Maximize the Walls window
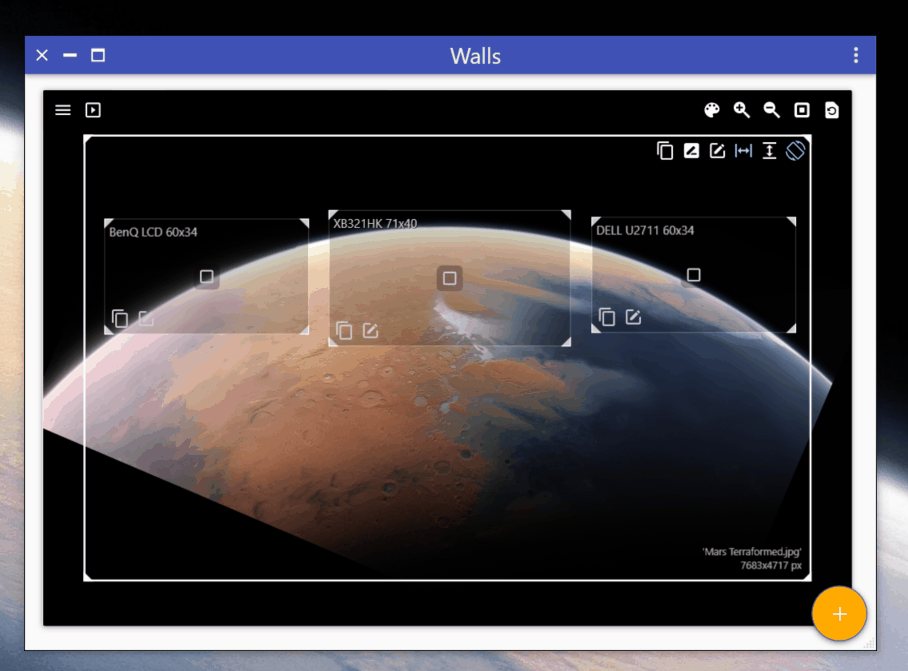 coord(98,56)
